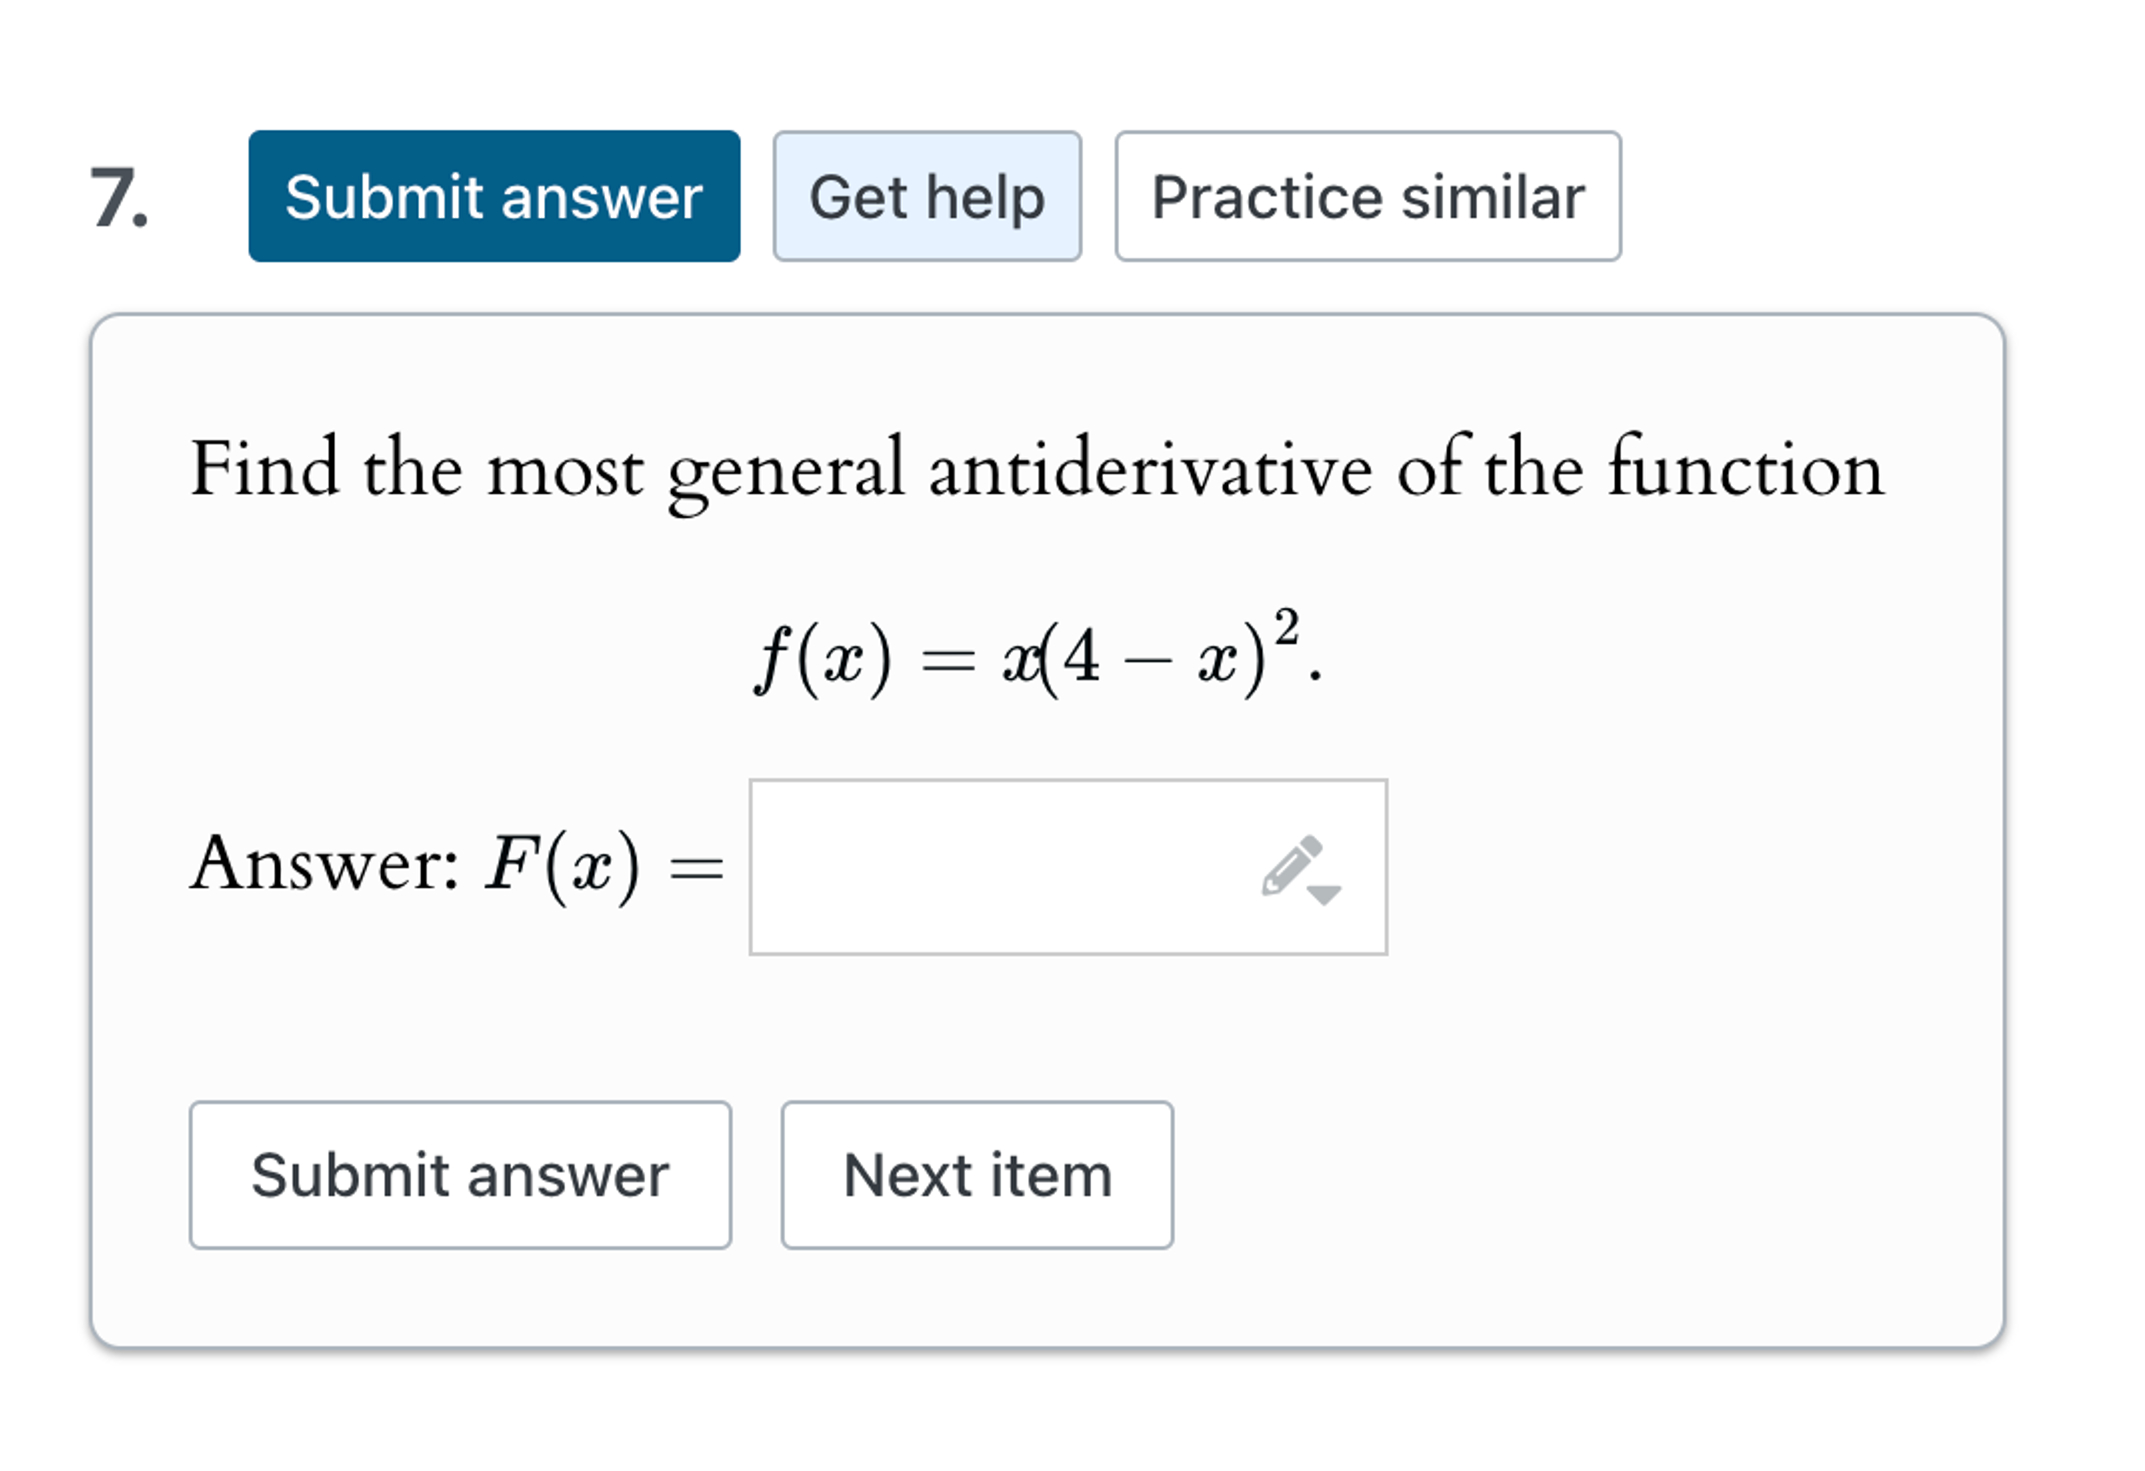2145x1471 pixels.
Task: Select the Practice similar button
Action: [x=1368, y=196]
